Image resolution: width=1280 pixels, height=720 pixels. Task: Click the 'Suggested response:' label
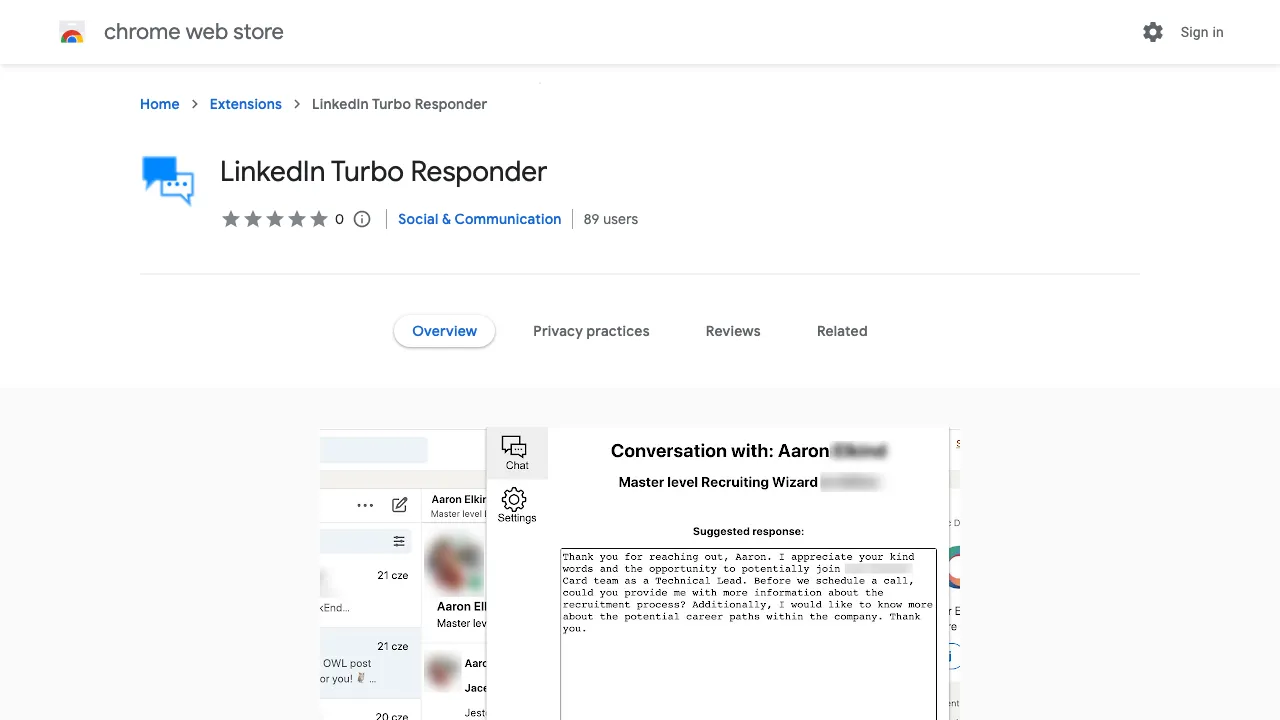748,532
